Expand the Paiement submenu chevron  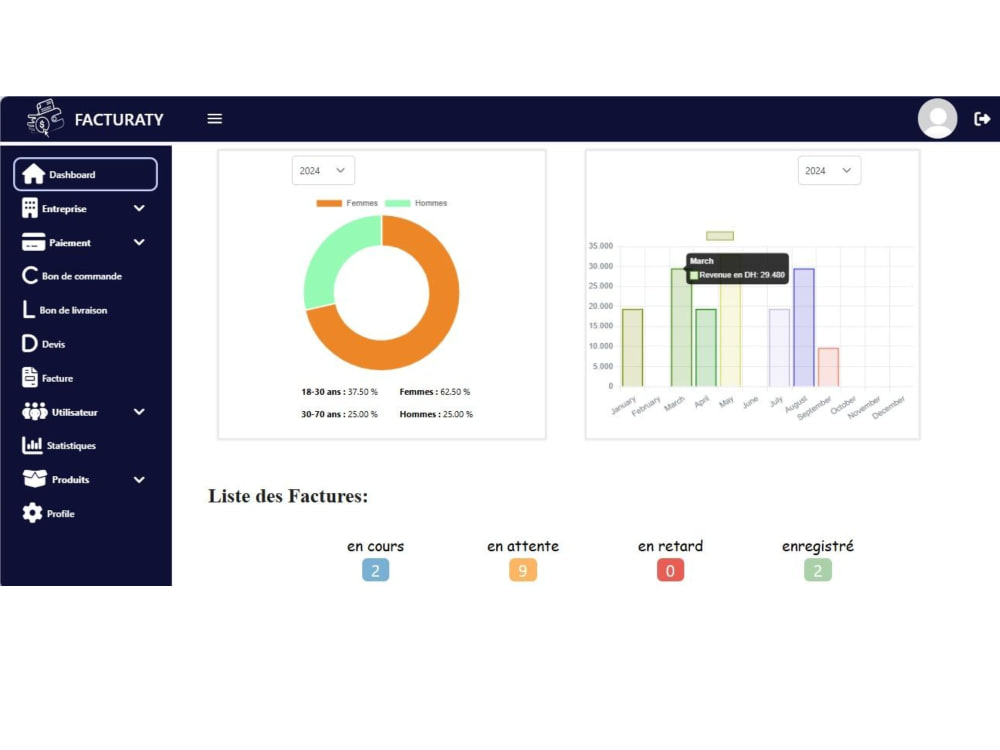click(139, 242)
